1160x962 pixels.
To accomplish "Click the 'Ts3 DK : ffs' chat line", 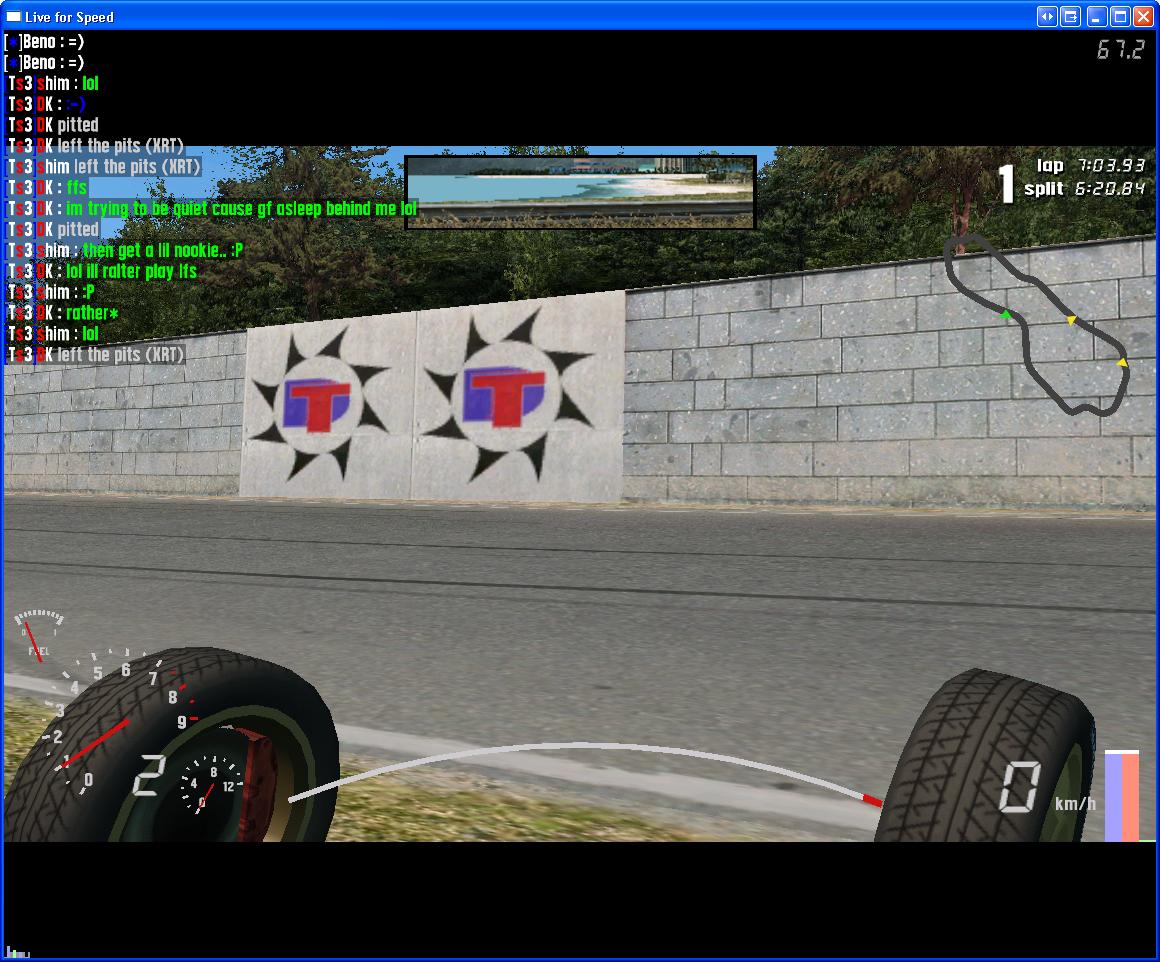I will [x=47, y=187].
